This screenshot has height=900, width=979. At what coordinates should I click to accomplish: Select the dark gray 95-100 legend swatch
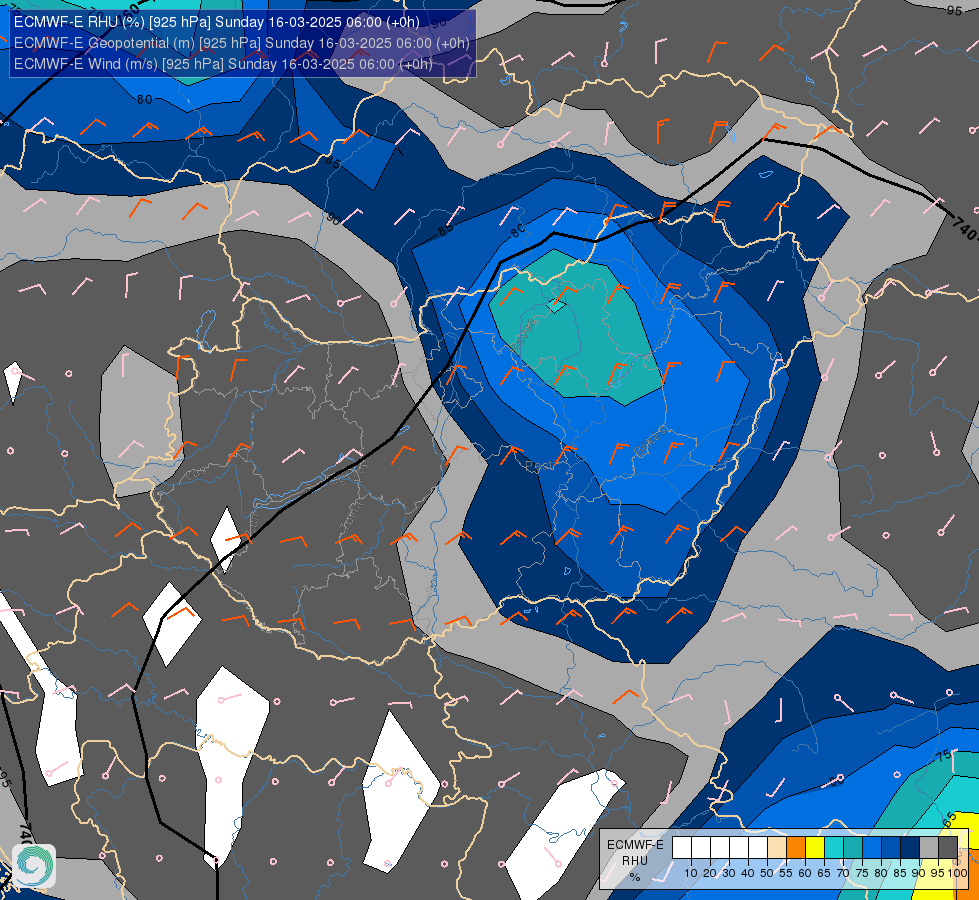pyautogui.click(x=948, y=848)
